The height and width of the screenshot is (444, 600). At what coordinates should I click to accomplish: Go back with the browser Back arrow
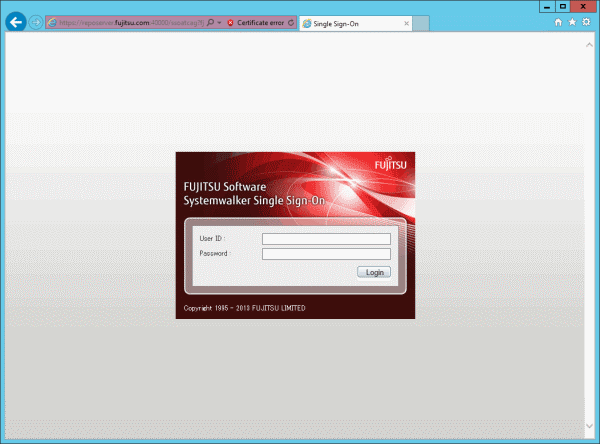click(x=16, y=22)
